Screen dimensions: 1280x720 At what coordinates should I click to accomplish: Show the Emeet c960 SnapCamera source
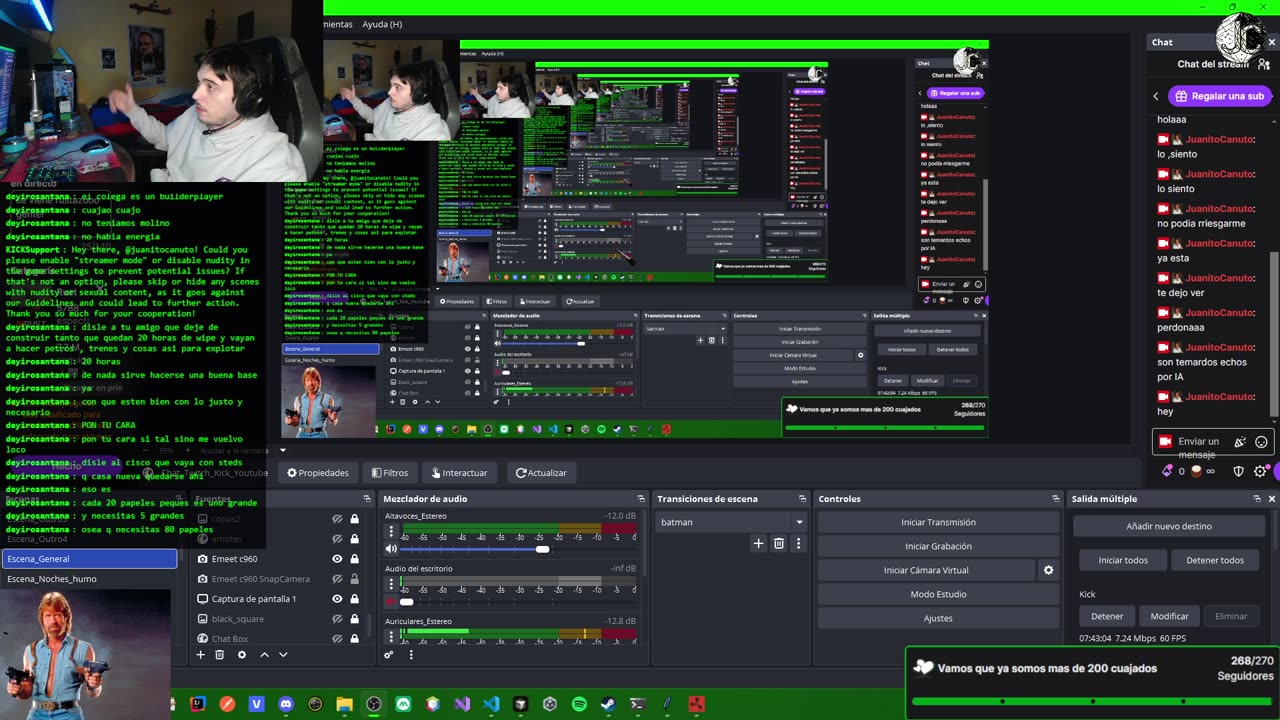pos(337,579)
